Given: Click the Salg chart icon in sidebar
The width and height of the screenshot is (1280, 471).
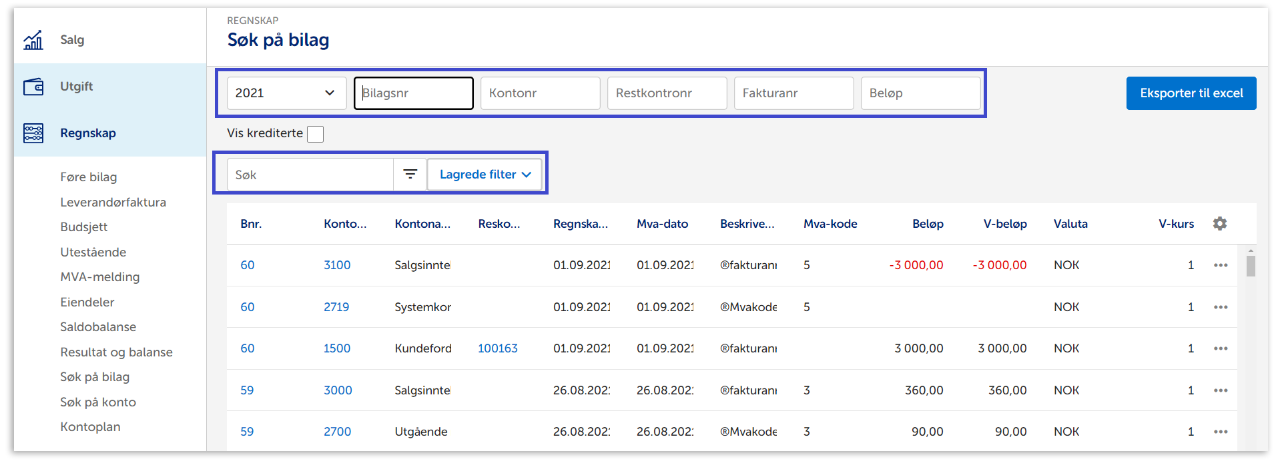Looking at the screenshot, I should (33, 41).
